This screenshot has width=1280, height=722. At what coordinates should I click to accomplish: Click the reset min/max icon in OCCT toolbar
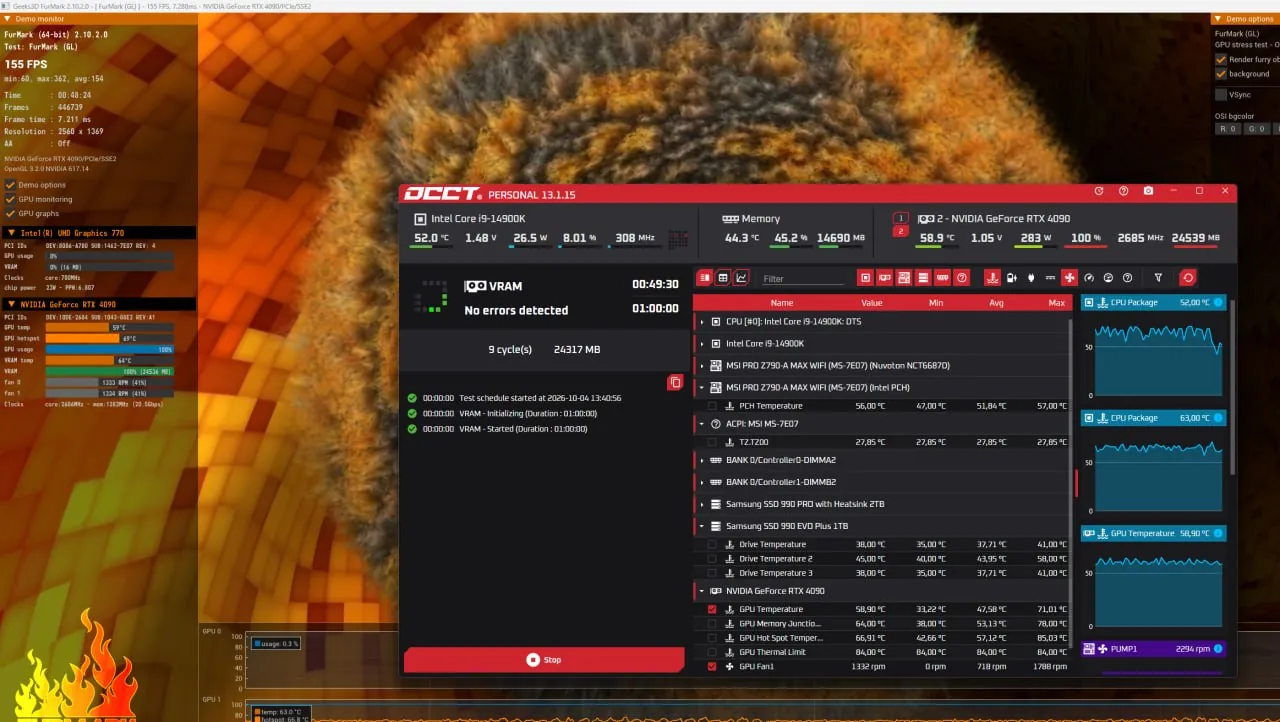click(1188, 278)
